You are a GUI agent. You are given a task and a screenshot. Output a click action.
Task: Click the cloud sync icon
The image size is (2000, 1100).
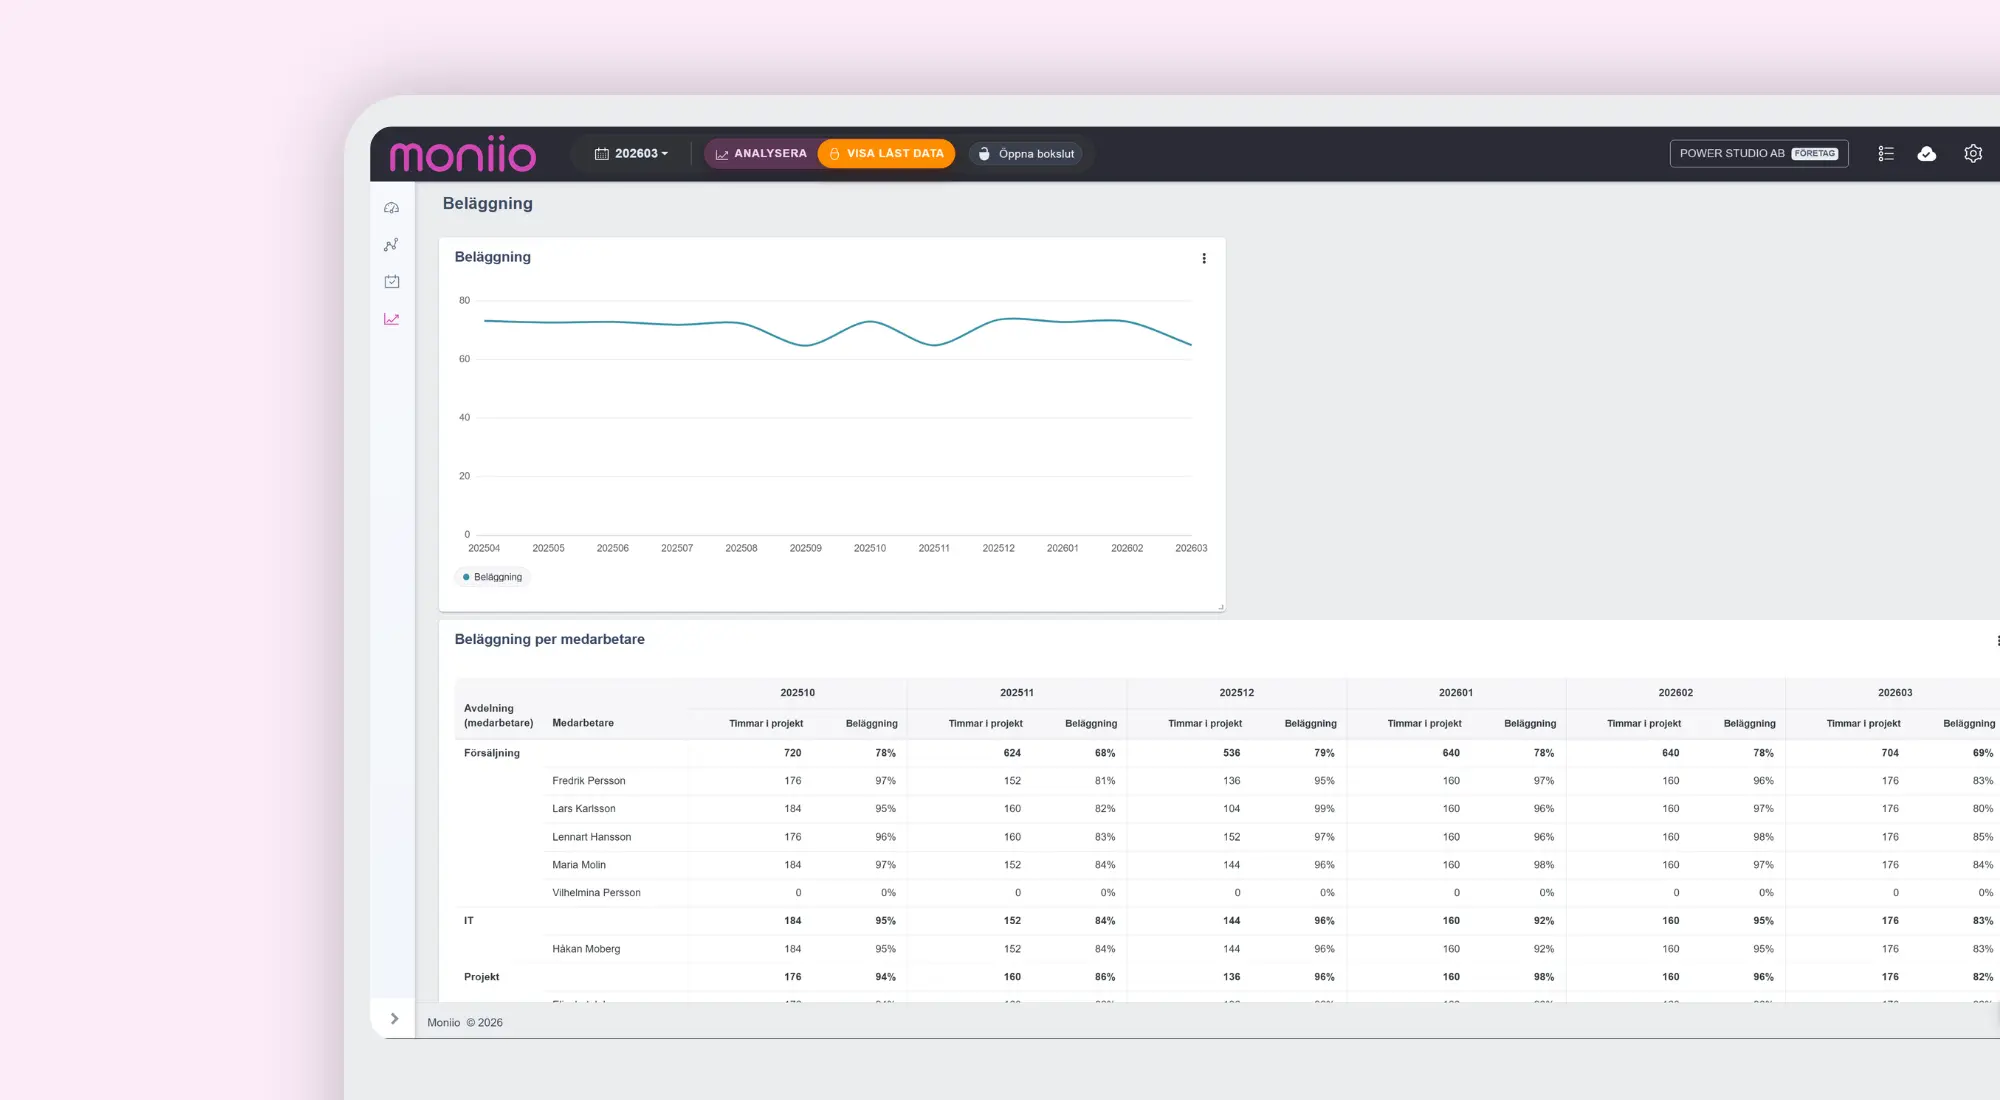tap(1927, 154)
